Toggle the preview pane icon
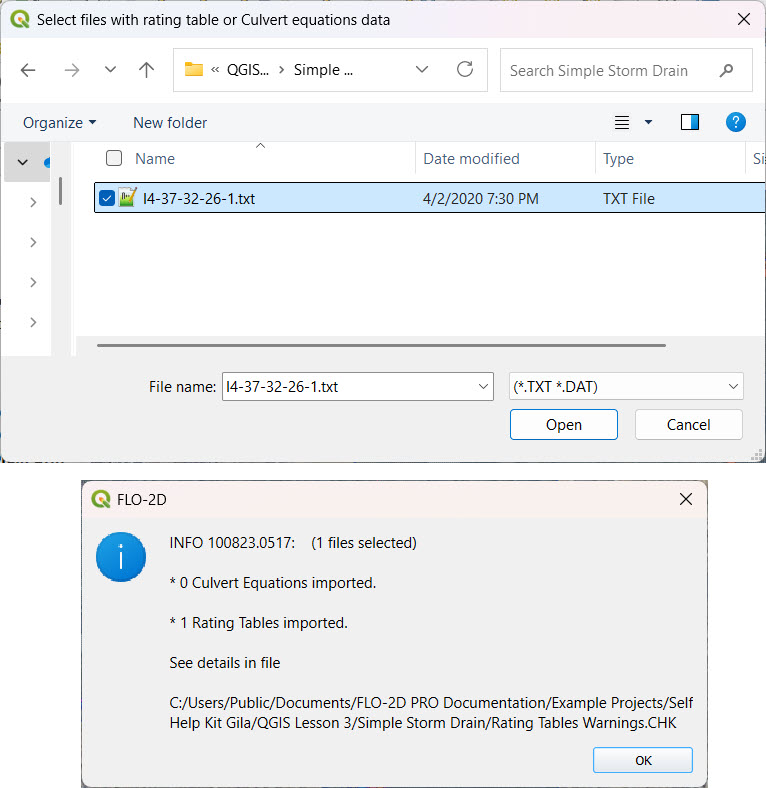 (x=689, y=122)
